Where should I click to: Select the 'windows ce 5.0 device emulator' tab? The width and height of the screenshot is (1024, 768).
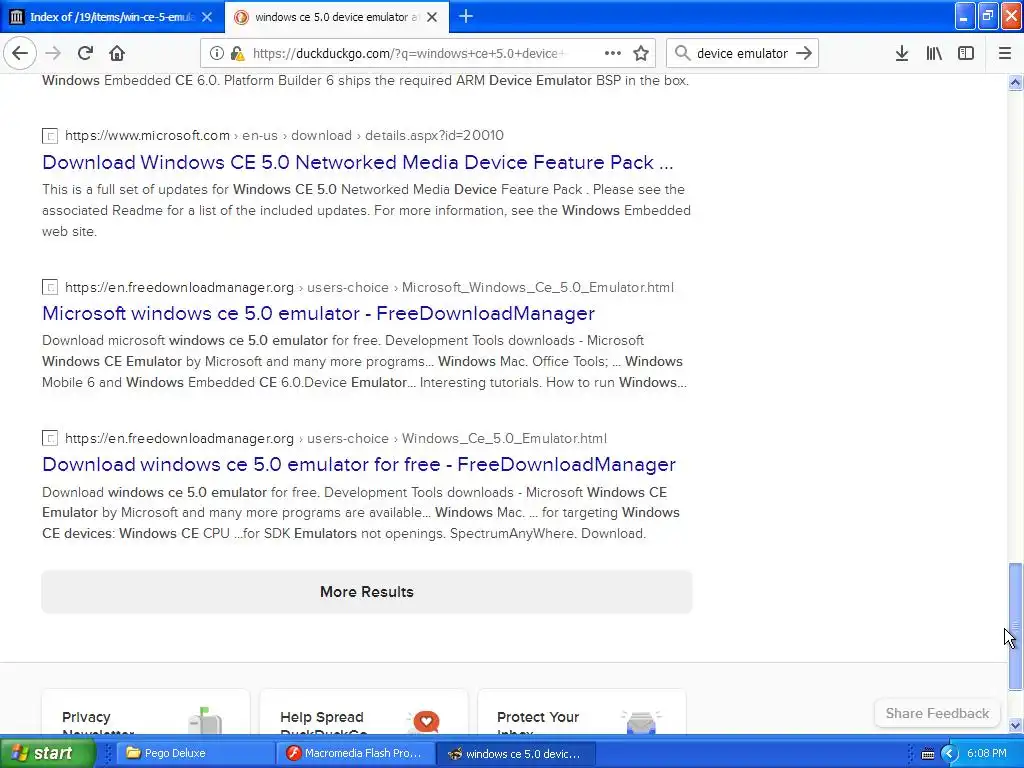click(x=336, y=17)
